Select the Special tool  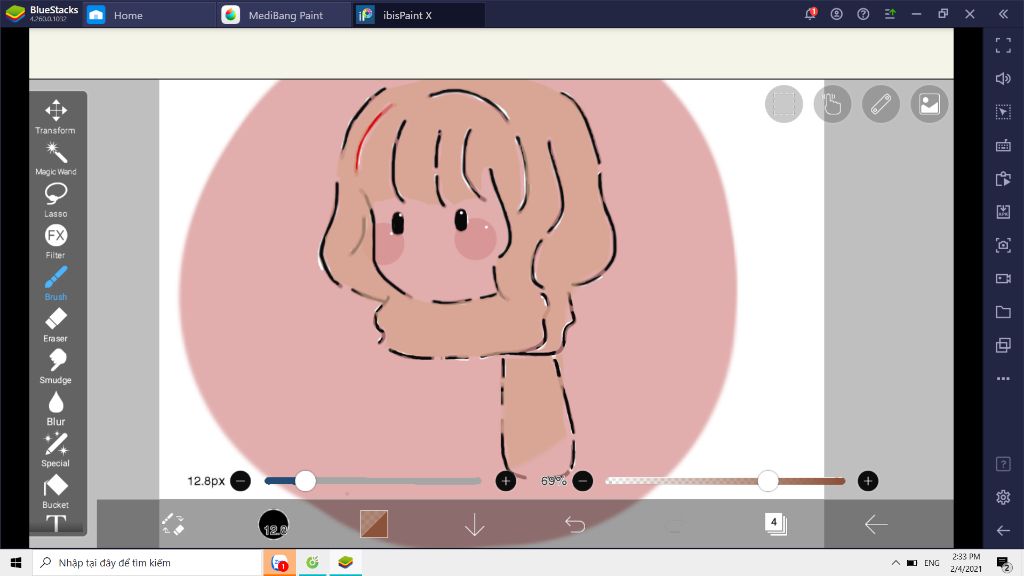pos(56,450)
